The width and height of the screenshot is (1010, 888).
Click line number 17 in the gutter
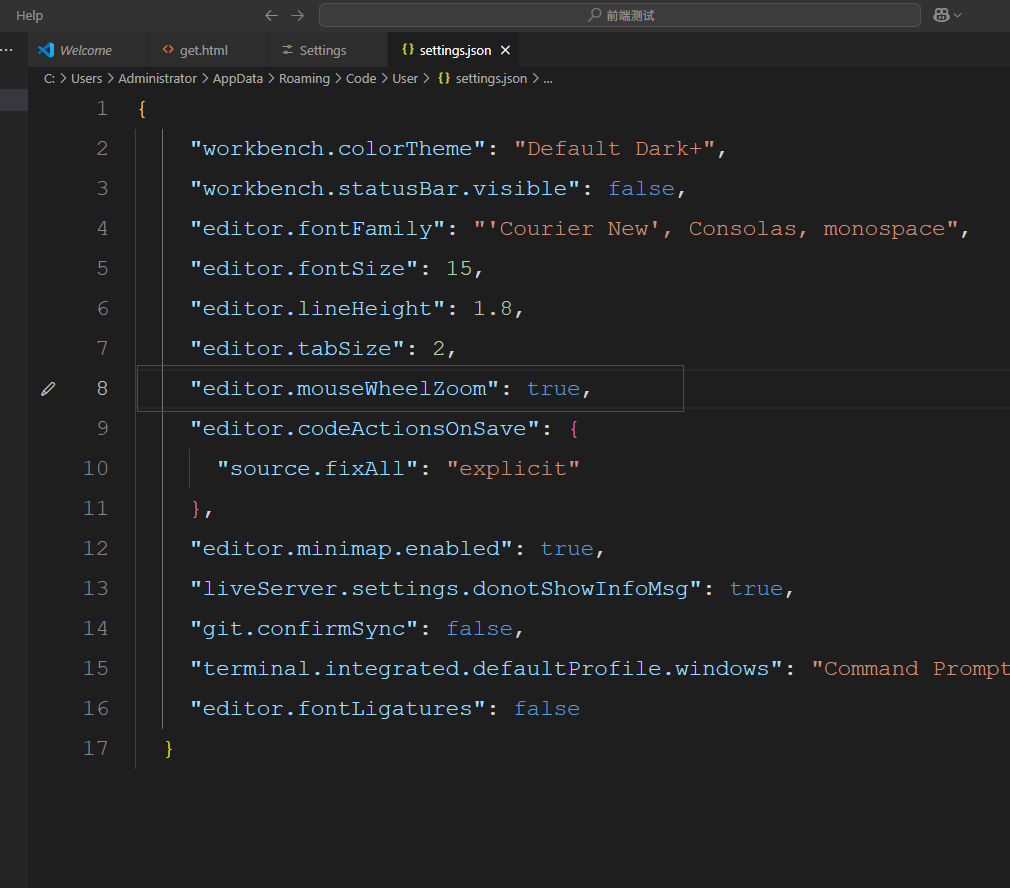95,748
